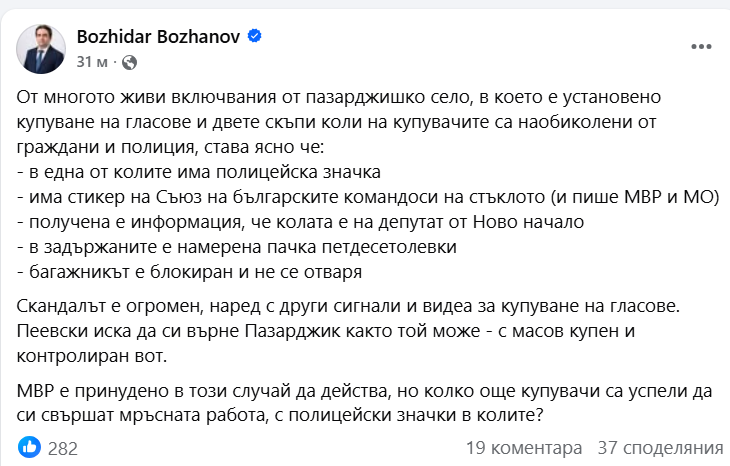The height and width of the screenshot is (466, 730).
Task: Click the line mentioning депутат от Ново начало
Action: (x=300, y=222)
